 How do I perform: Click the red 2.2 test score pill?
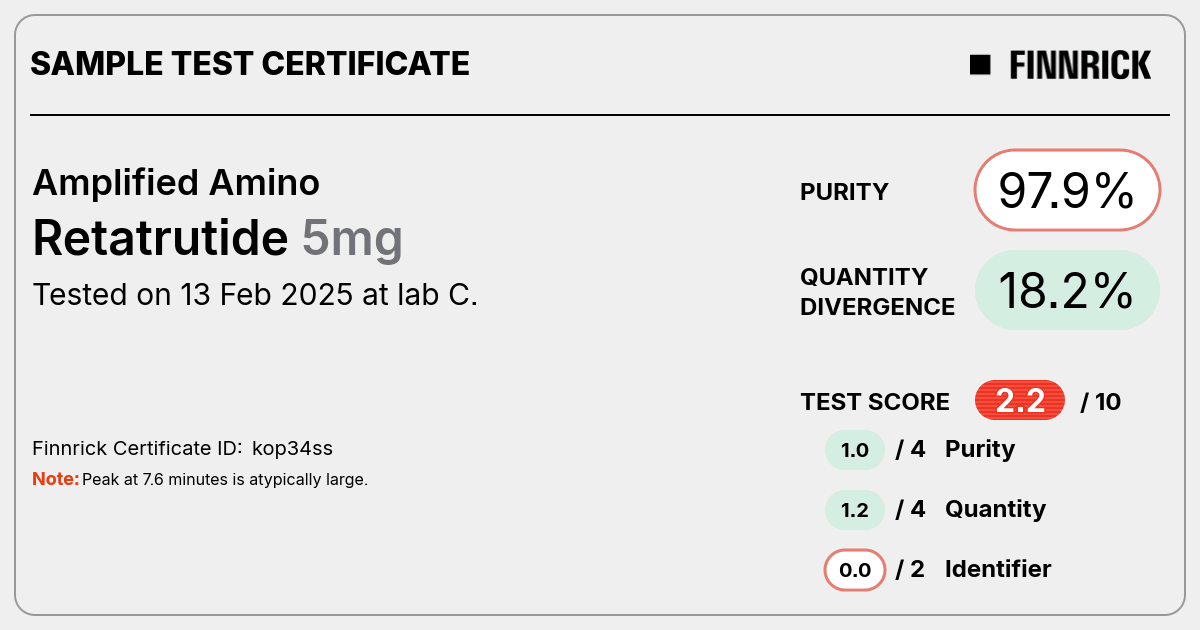point(1020,401)
